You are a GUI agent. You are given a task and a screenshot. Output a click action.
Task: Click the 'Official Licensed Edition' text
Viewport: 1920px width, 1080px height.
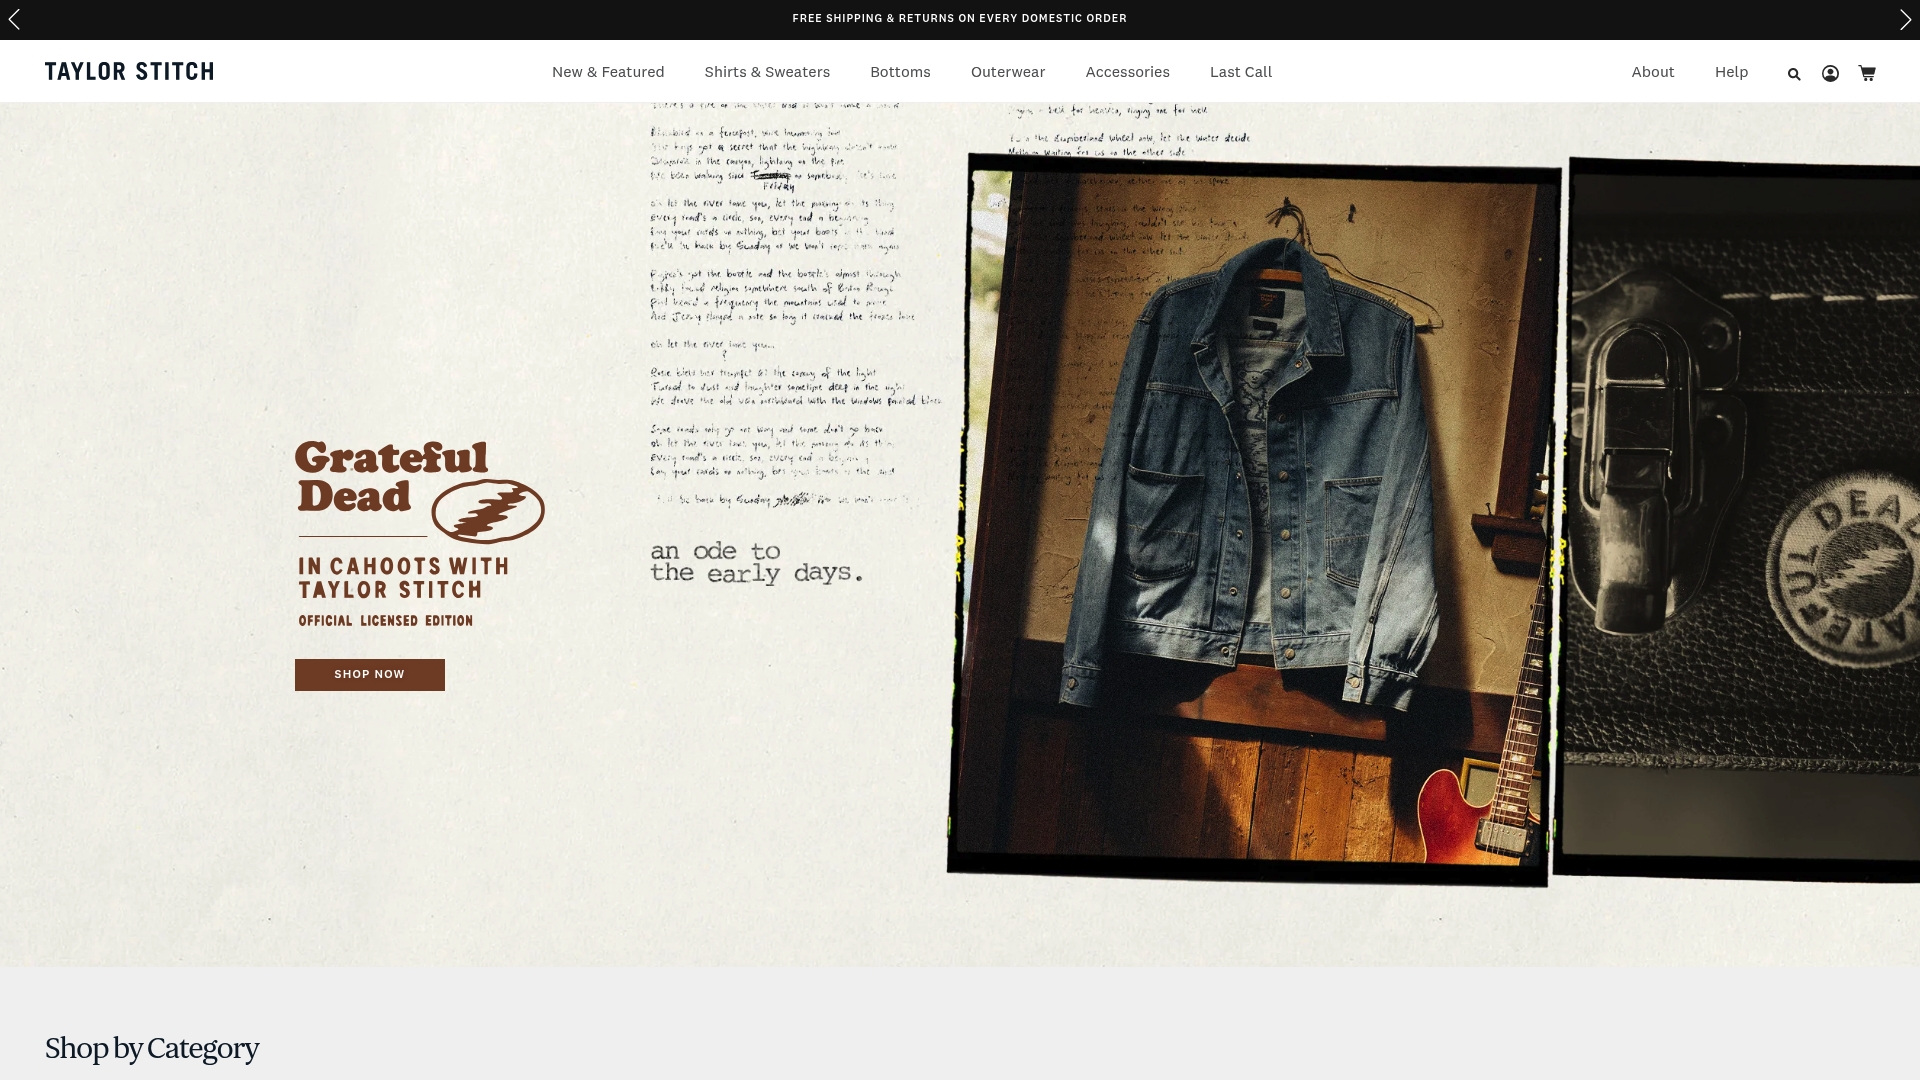click(385, 621)
